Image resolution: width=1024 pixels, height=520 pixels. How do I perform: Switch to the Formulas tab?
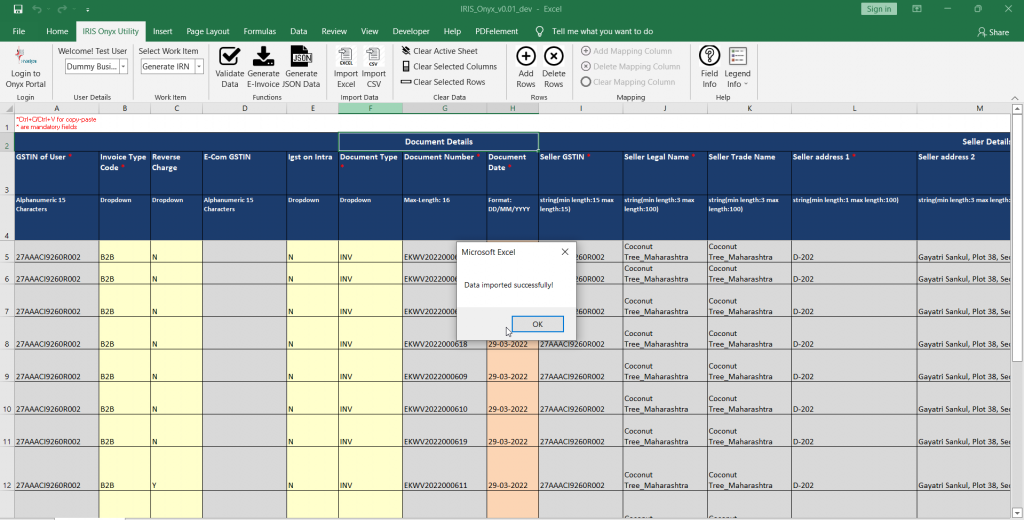coord(260,31)
